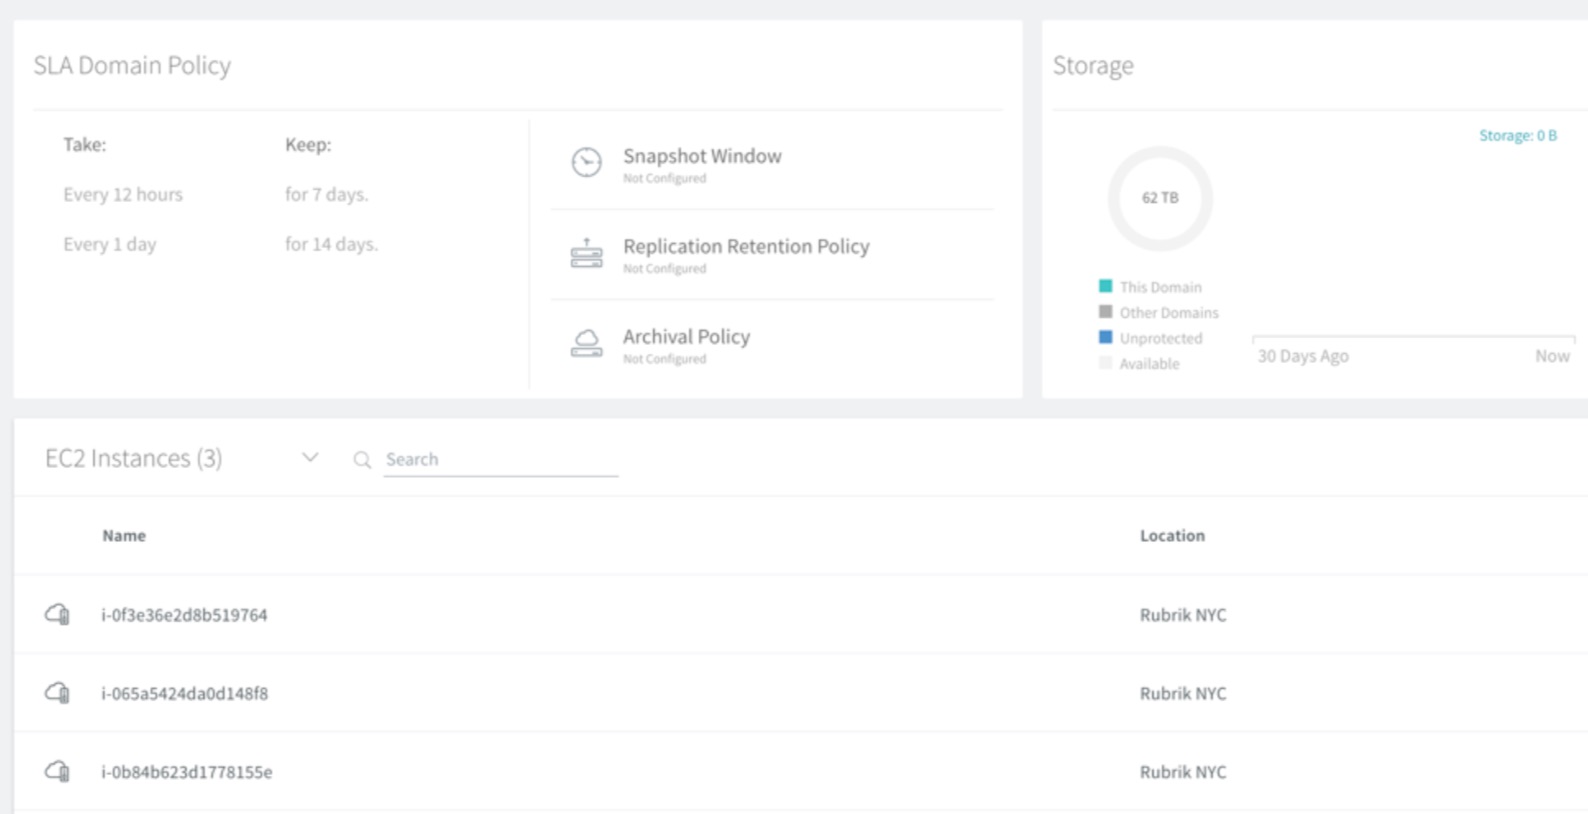Screen dimensions: 1588x814
Task: Sort by the Name column header
Action: click(124, 536)
